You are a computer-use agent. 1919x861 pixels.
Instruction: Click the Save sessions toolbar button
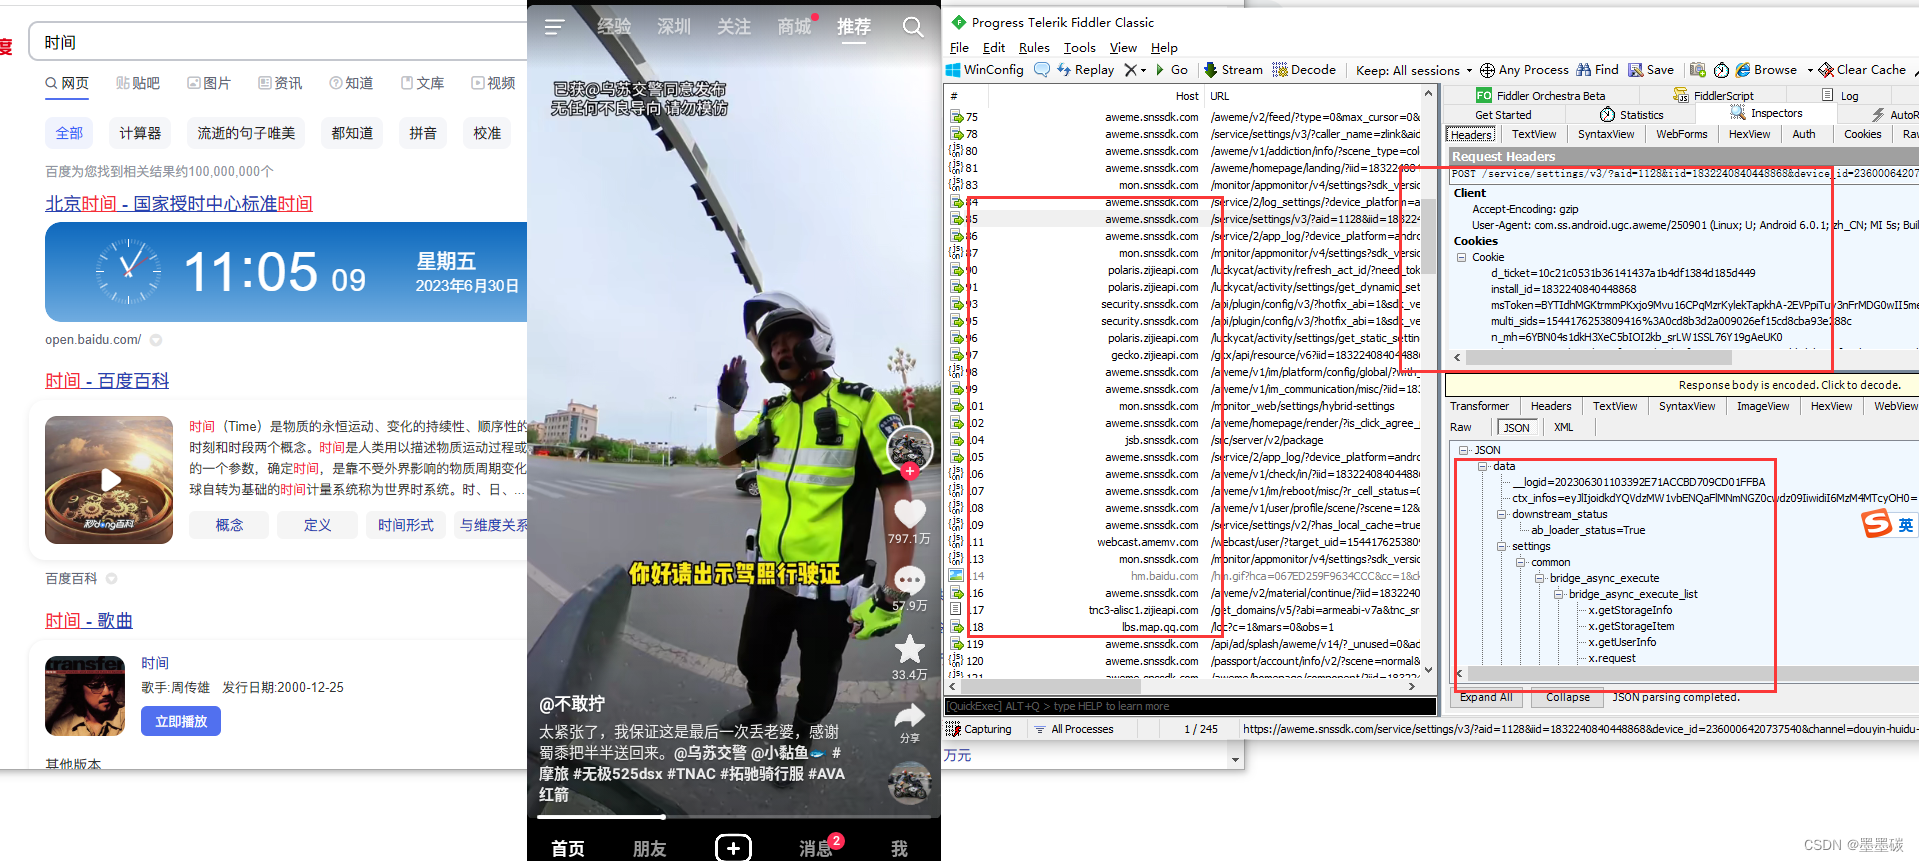[x=1651, y=70]
